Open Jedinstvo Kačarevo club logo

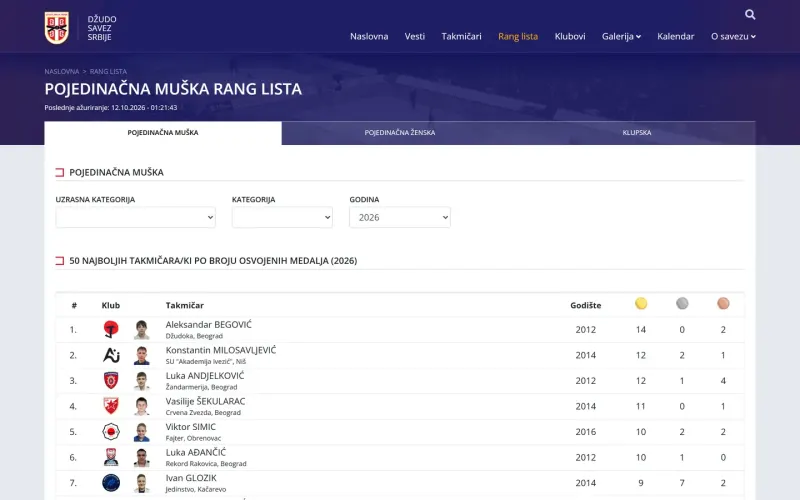pyautogui.click(x=111, y=483)
